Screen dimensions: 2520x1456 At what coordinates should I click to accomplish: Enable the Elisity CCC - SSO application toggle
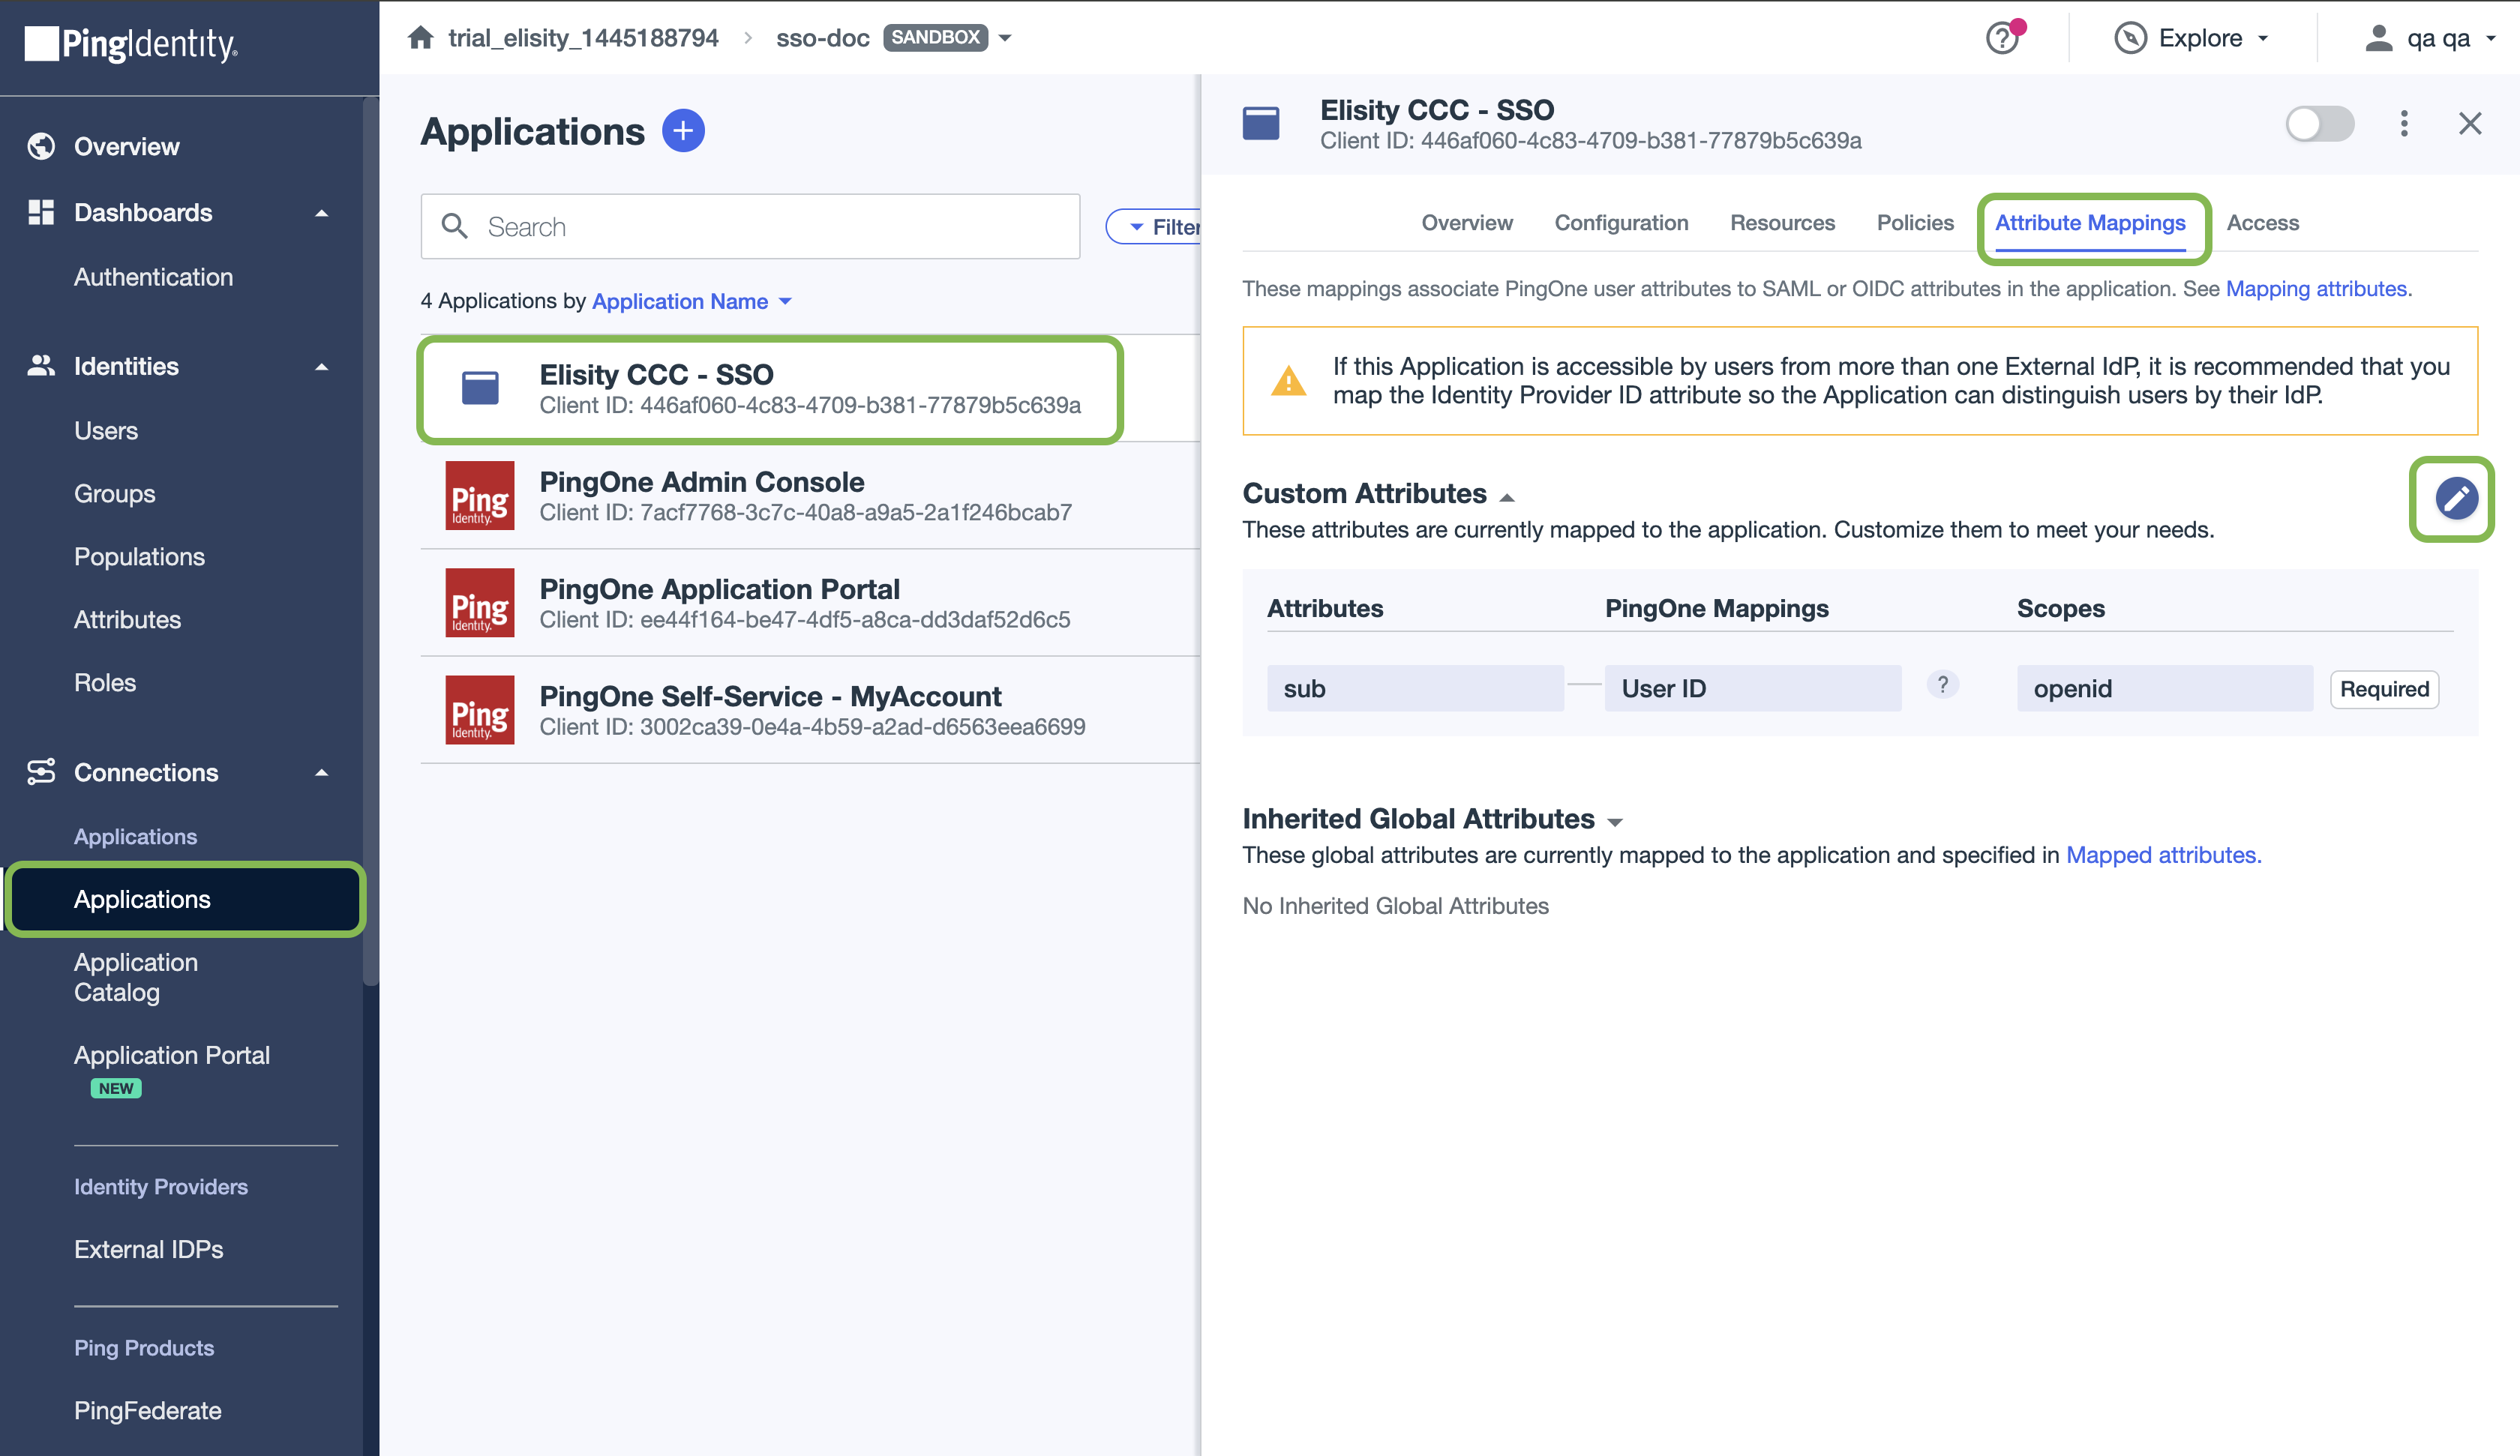click(2319, 124)
